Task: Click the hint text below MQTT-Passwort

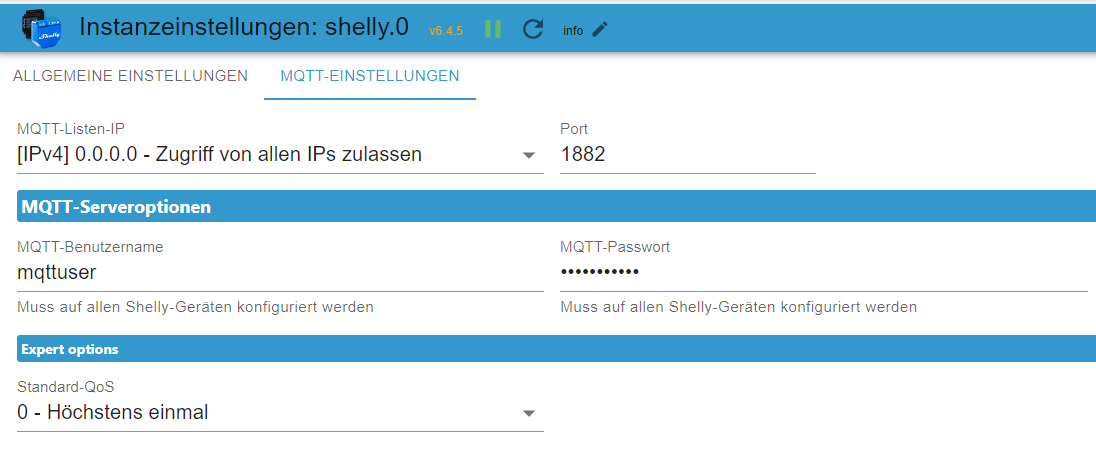Action: click(738, 307)
